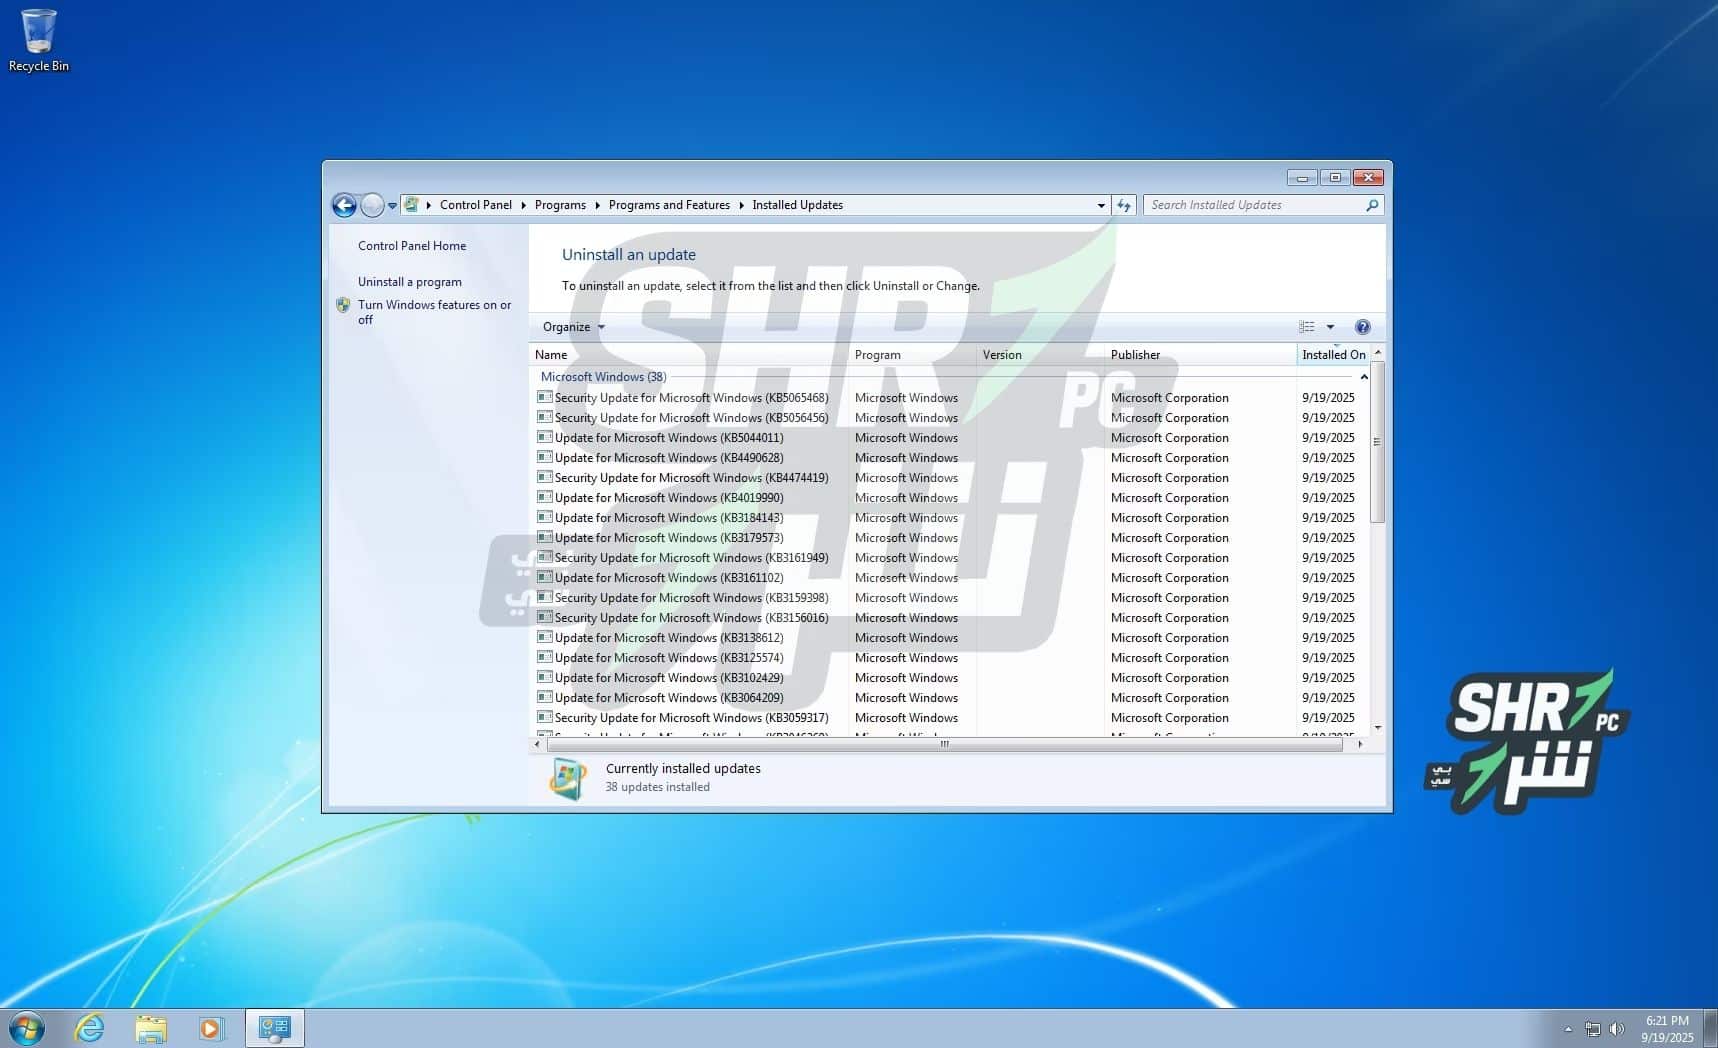Open Recycle Bin on the desktop
This screenshot has width=1718, height=1048.
(x=38, y=40)
